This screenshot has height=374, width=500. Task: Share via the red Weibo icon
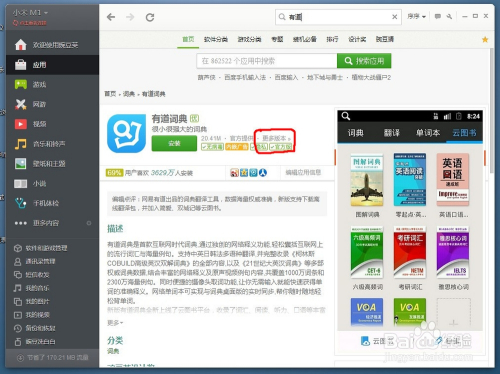coord(234,173)
